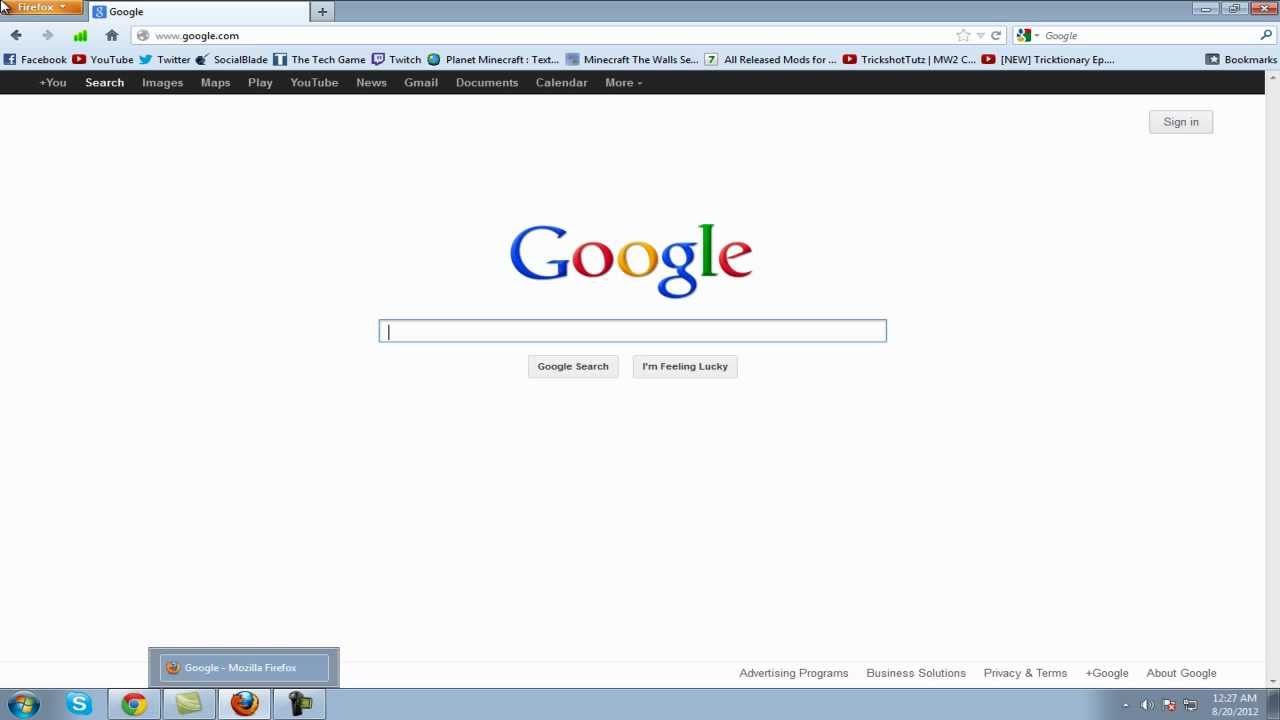Open Maps in the Google bar

215,83
